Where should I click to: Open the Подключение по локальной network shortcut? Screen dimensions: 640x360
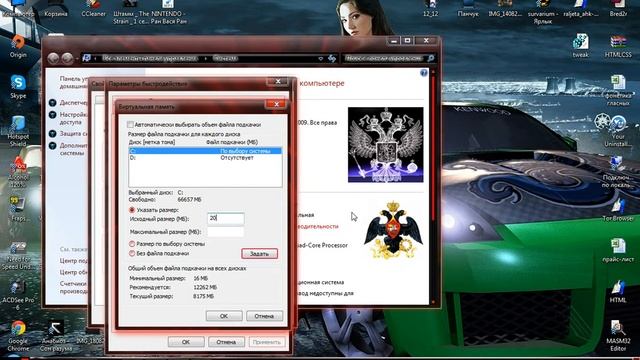pyautogui.click(x=618, y=171)
